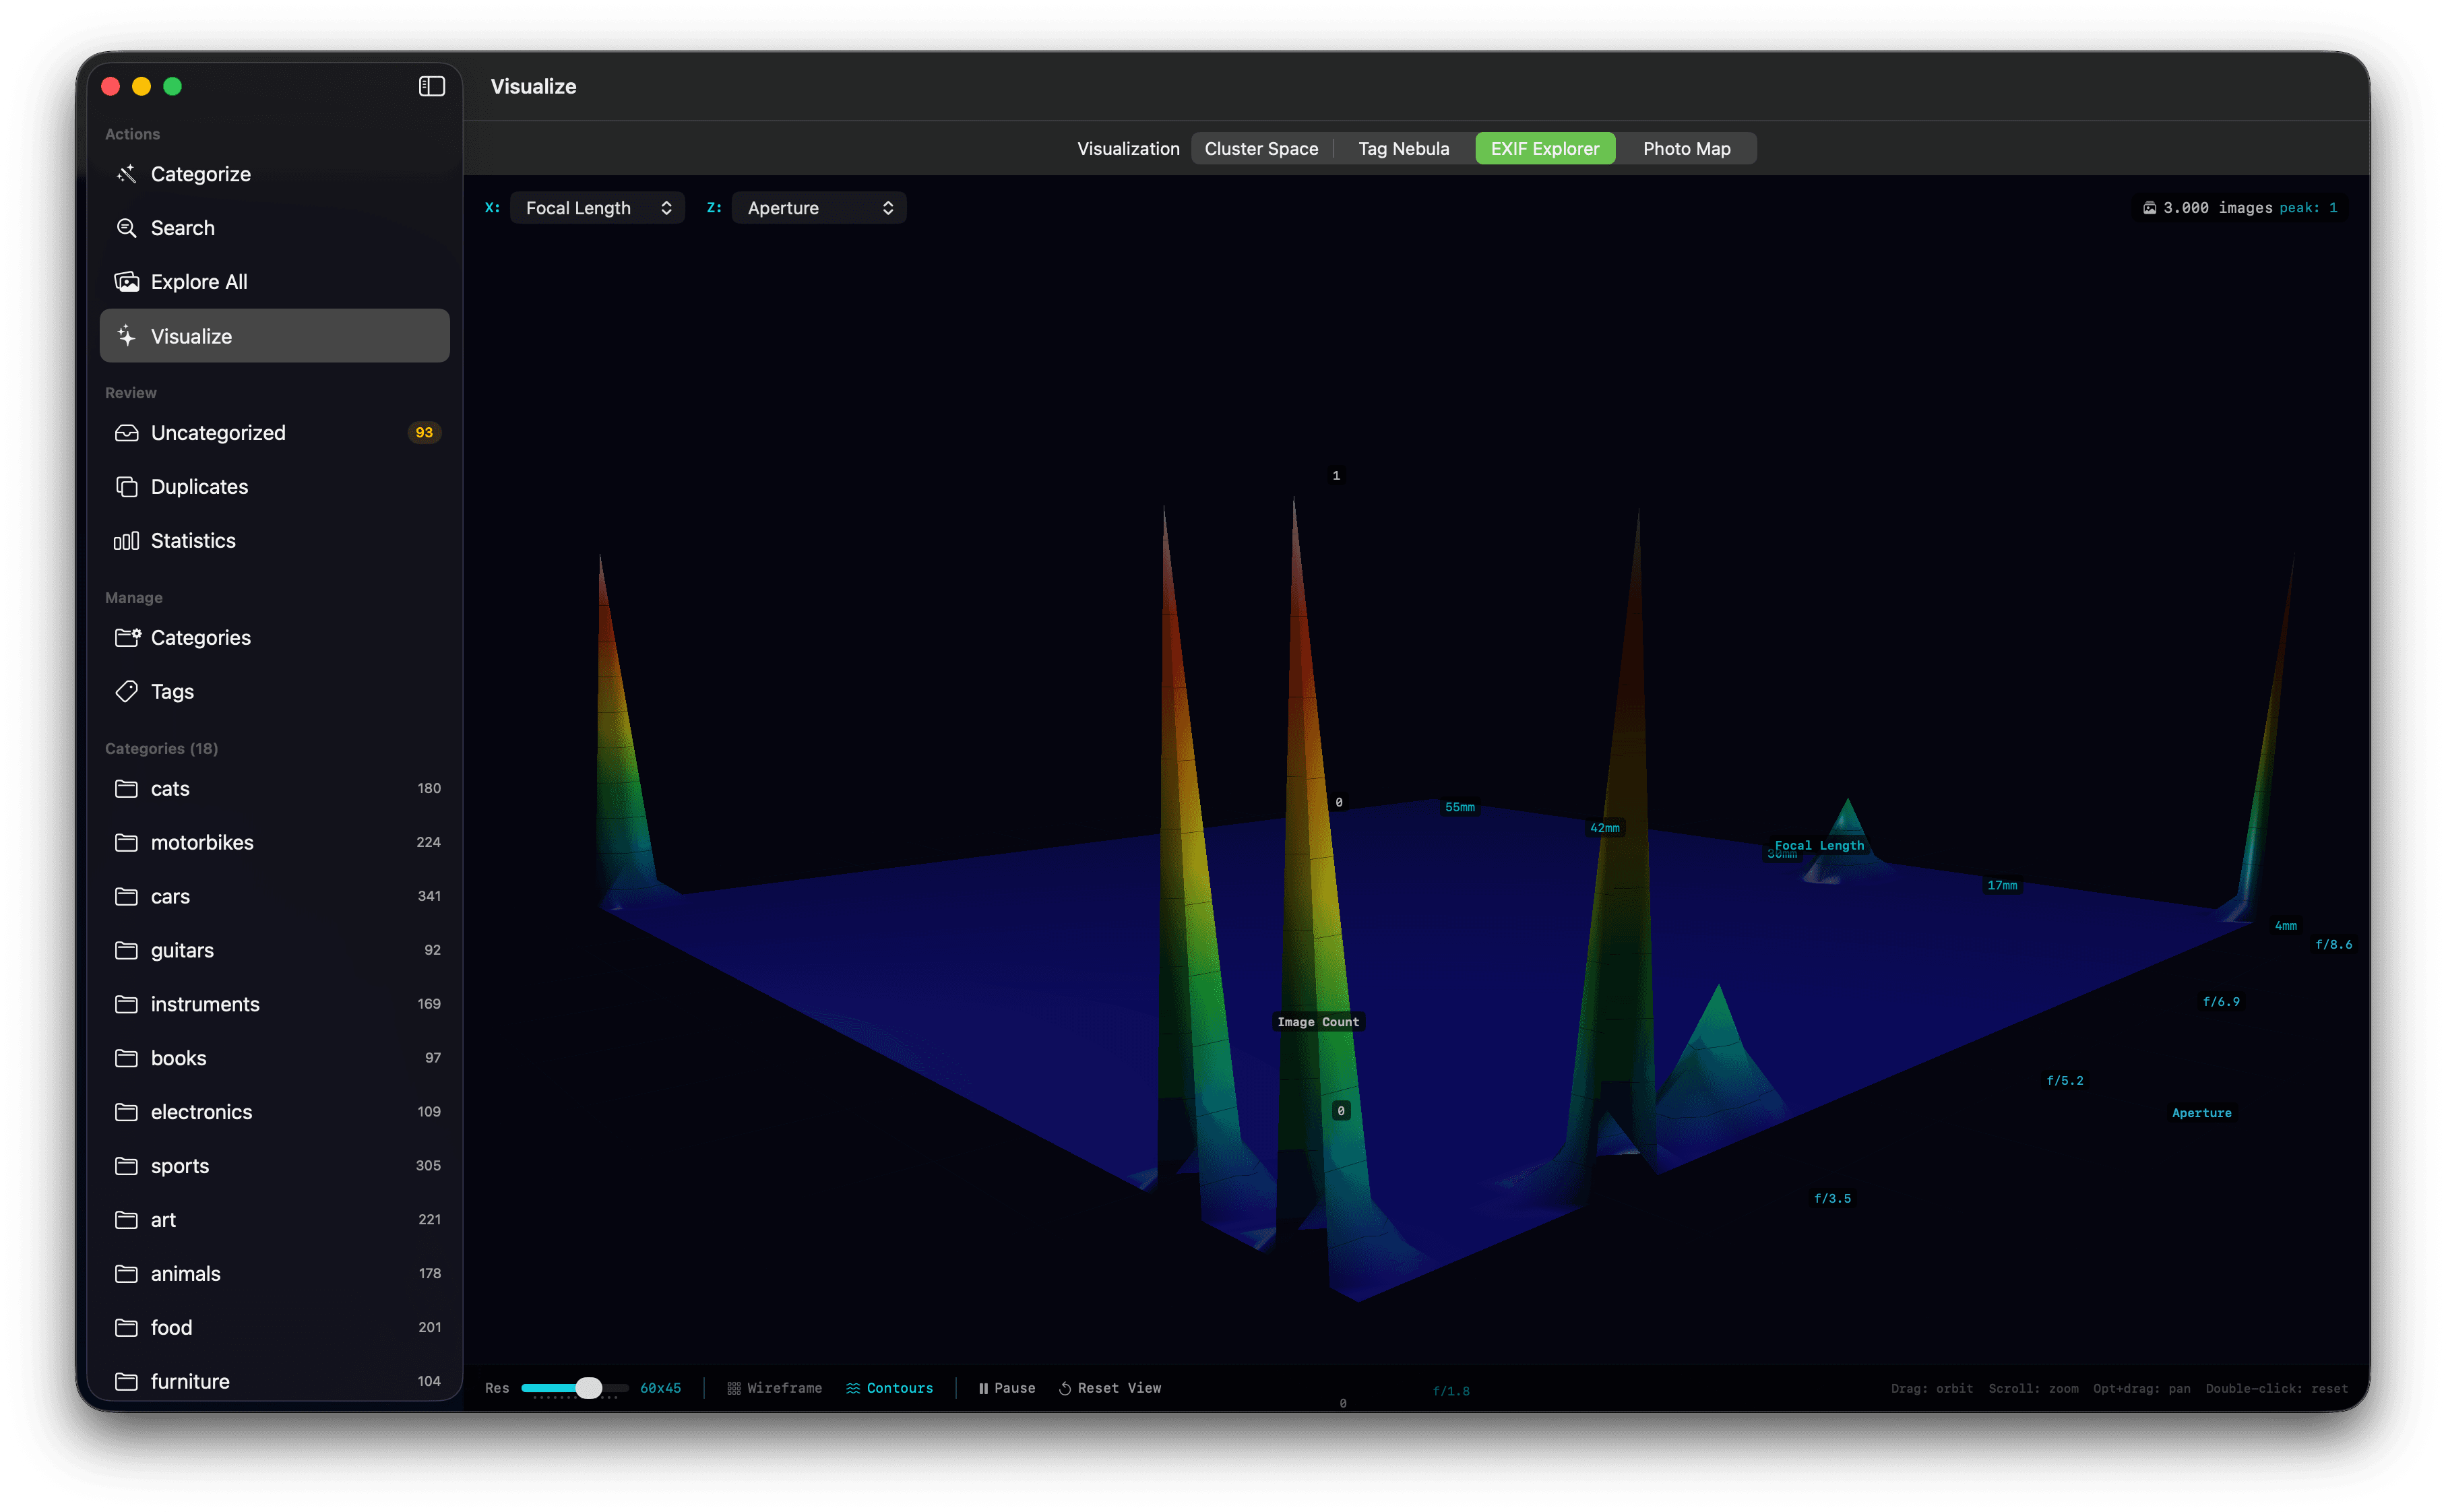The height and width of the screenshot is (1512, 2446).
Task: Click the sports folder icon
Action: 126,1166
